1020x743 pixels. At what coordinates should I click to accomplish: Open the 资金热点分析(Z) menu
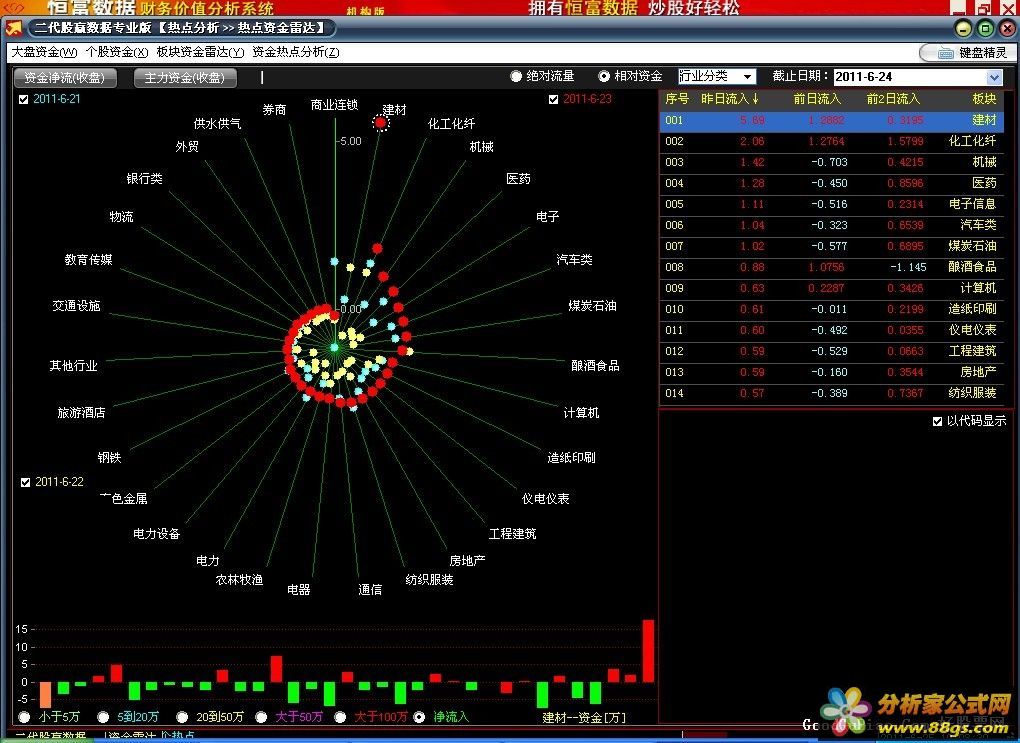pyautogui.click(x=296, y=52)
